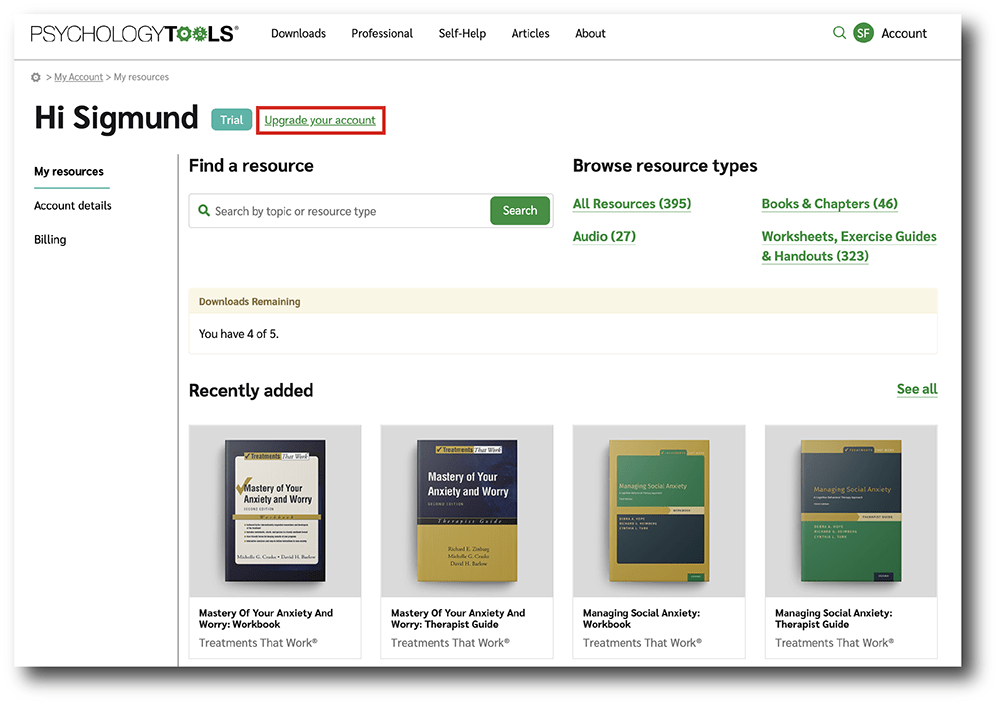Click the text 'You have 4 of 5.'

coord(239,334)
